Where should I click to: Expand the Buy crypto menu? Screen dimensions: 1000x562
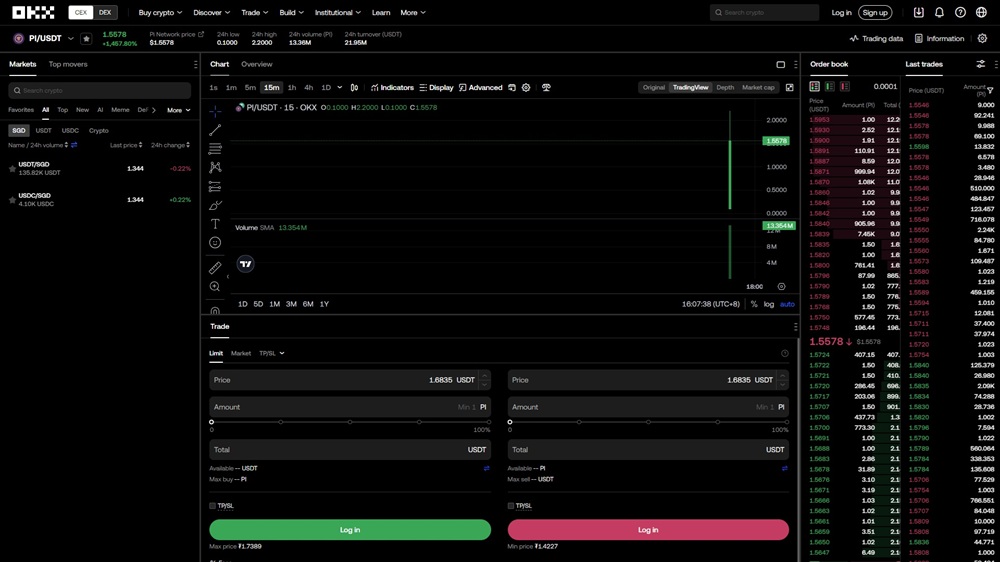click(x=160, y=13)
